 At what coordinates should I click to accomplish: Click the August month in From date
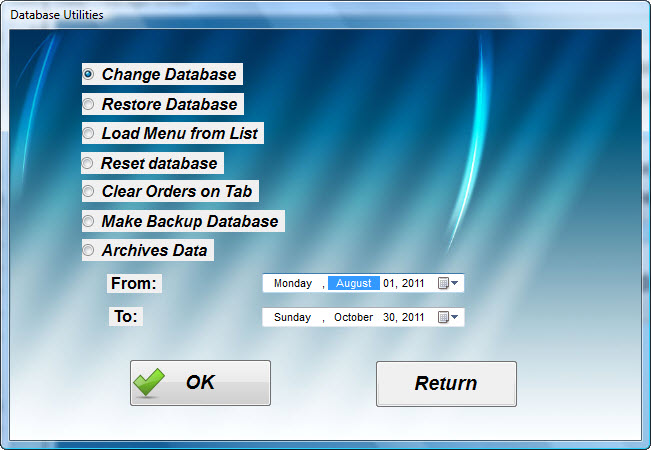[x=353, y=284]
